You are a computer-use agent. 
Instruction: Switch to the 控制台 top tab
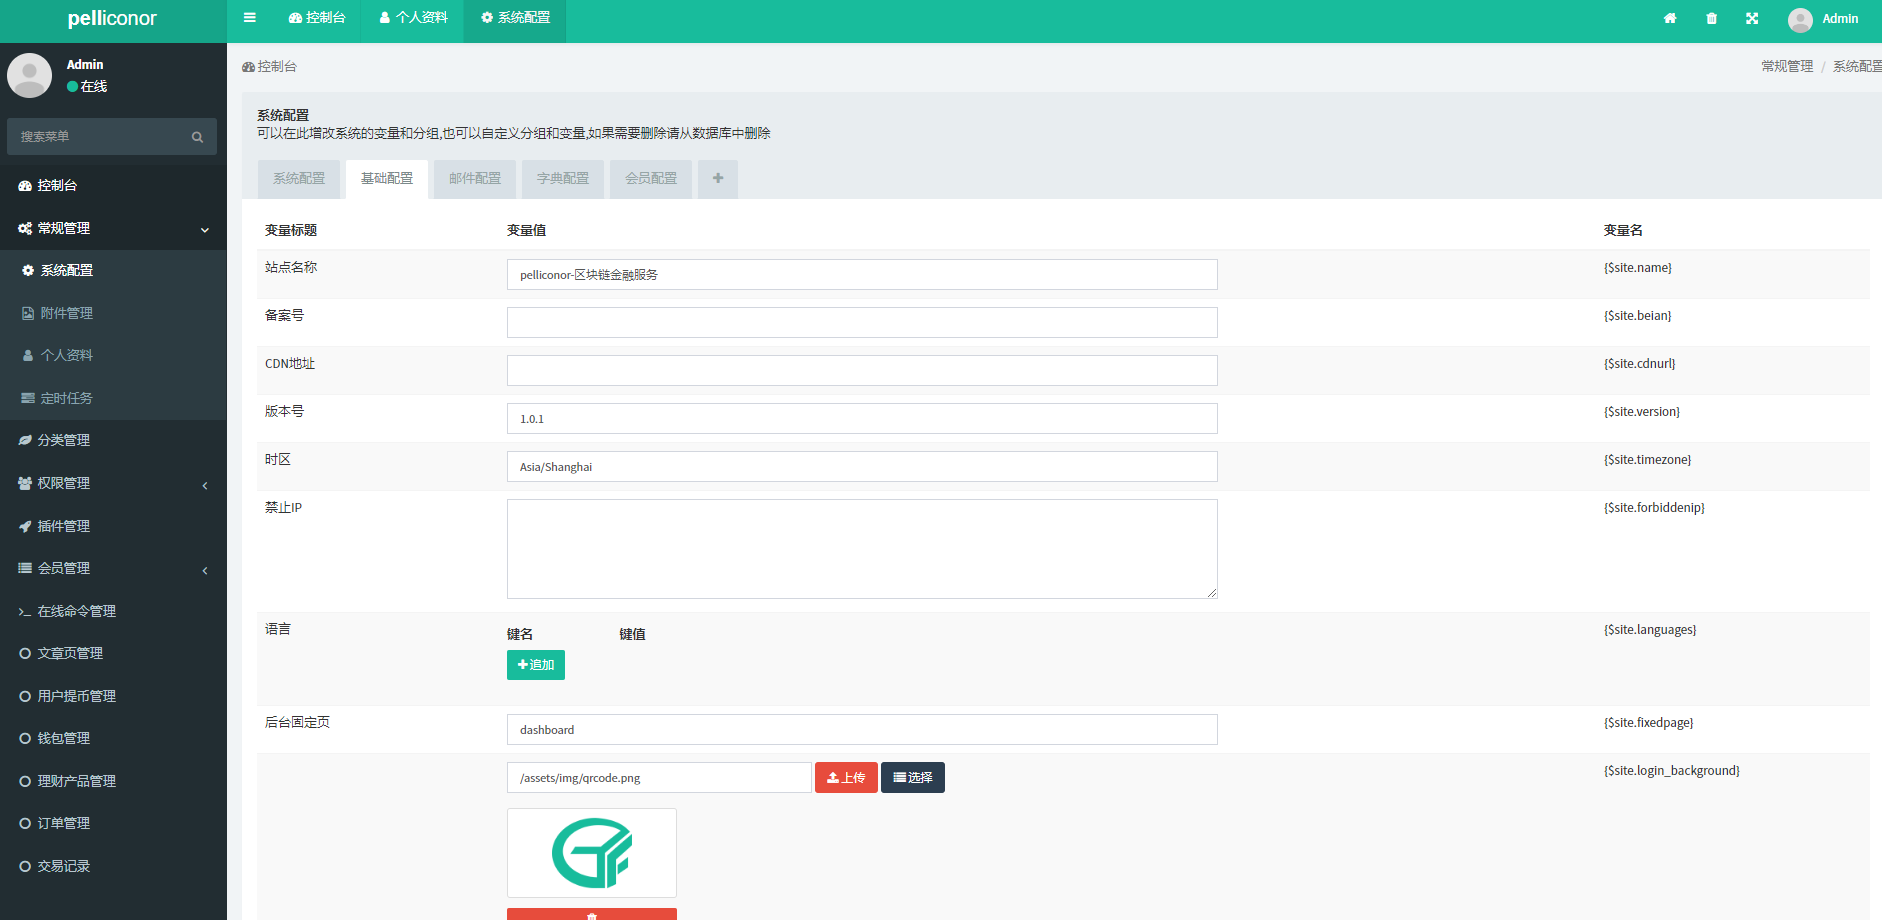click(317, 18)
